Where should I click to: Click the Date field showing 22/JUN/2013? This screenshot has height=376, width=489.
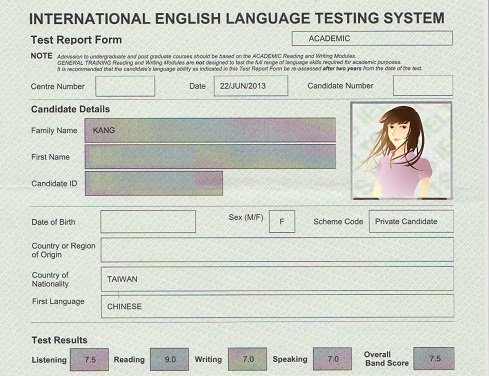pyautogui.click(x=251, y=86)
